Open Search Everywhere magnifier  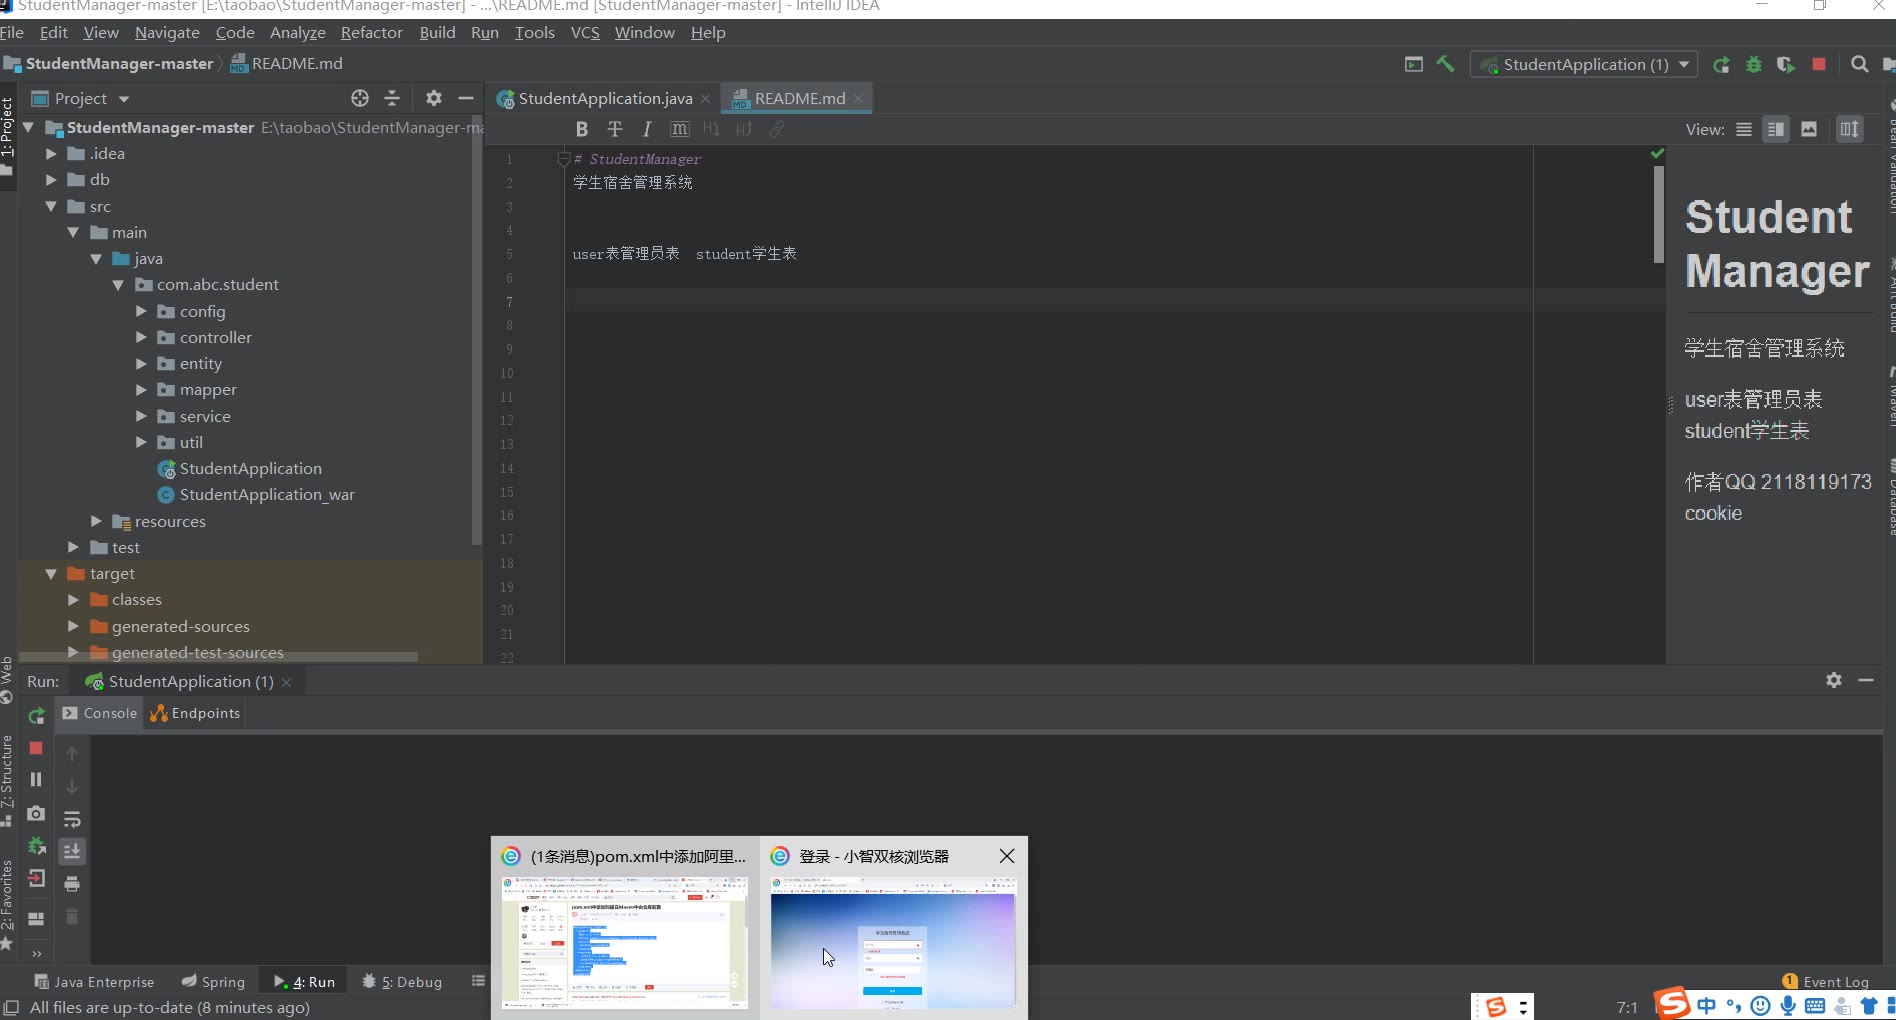pos(1859,64)
